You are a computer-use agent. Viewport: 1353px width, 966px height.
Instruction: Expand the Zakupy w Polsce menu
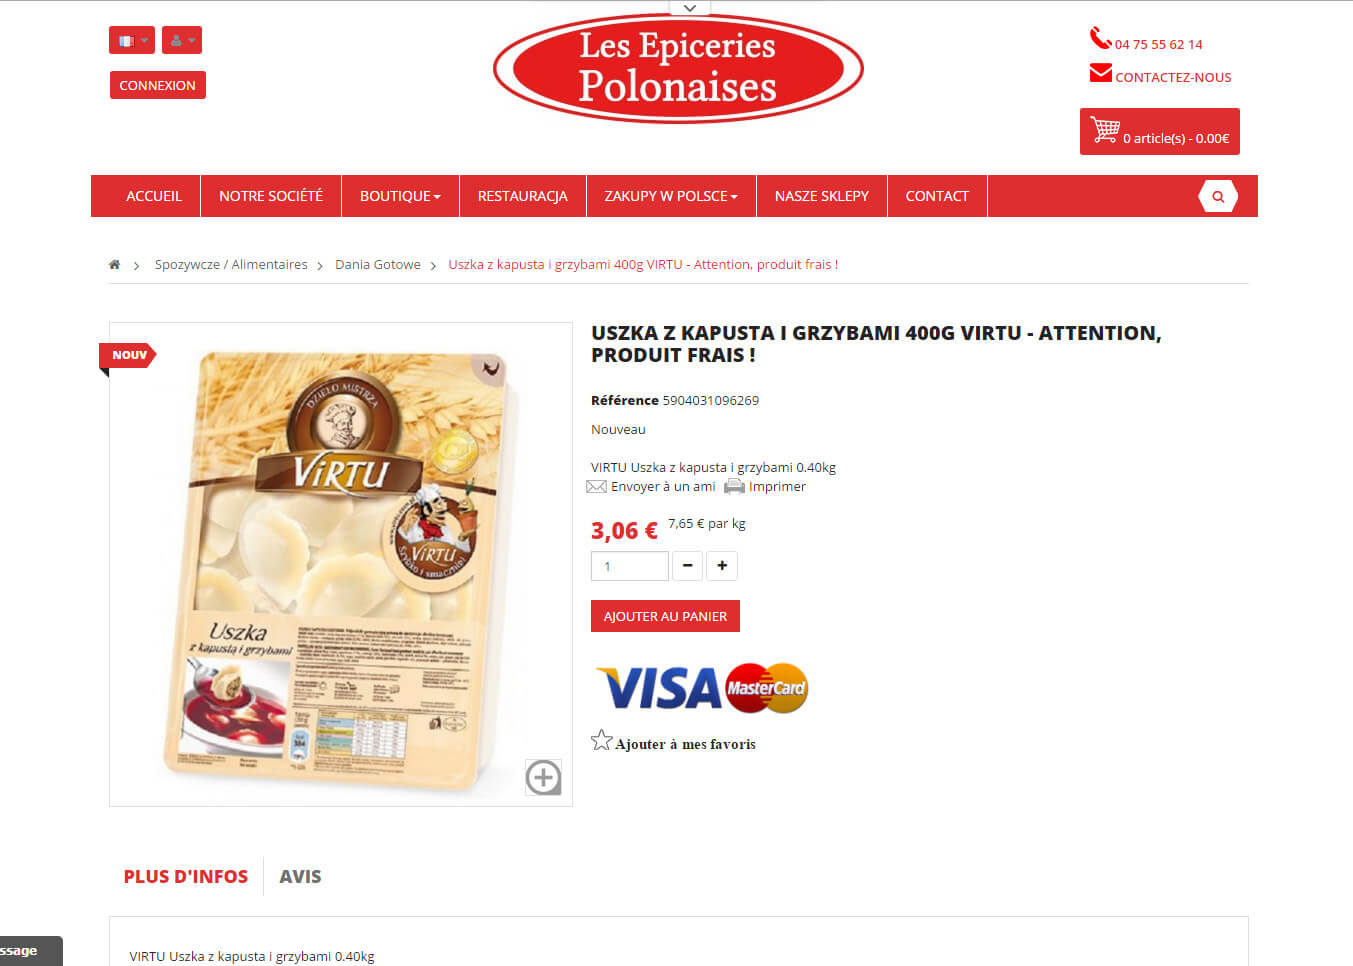coord(671,196)
